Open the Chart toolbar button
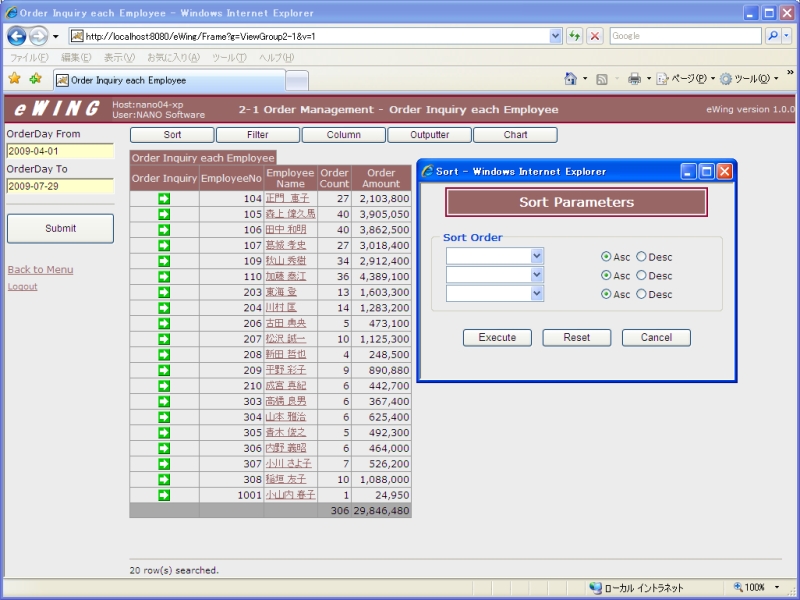800x600 pixels. (x=515, y=135)
